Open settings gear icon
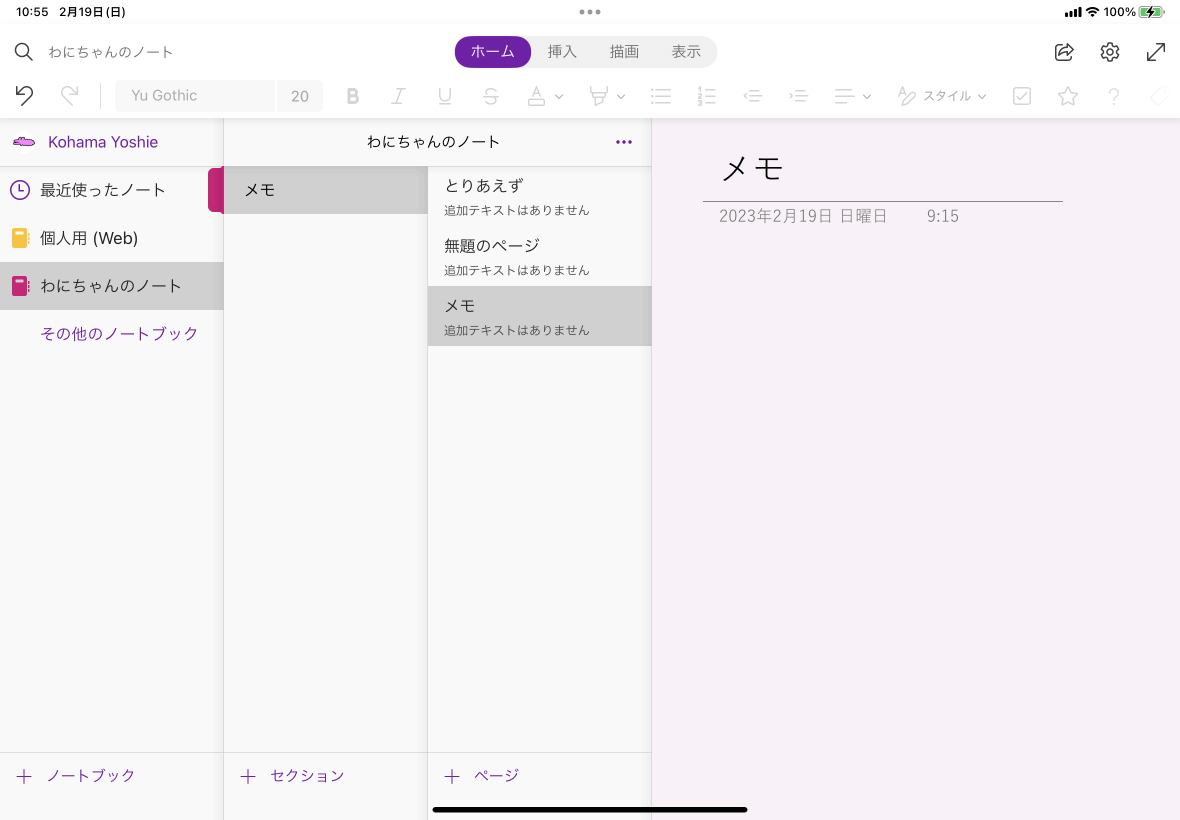Image resolution: width=1180 pixels, height=820 pixels. (x=1110, y=52)
